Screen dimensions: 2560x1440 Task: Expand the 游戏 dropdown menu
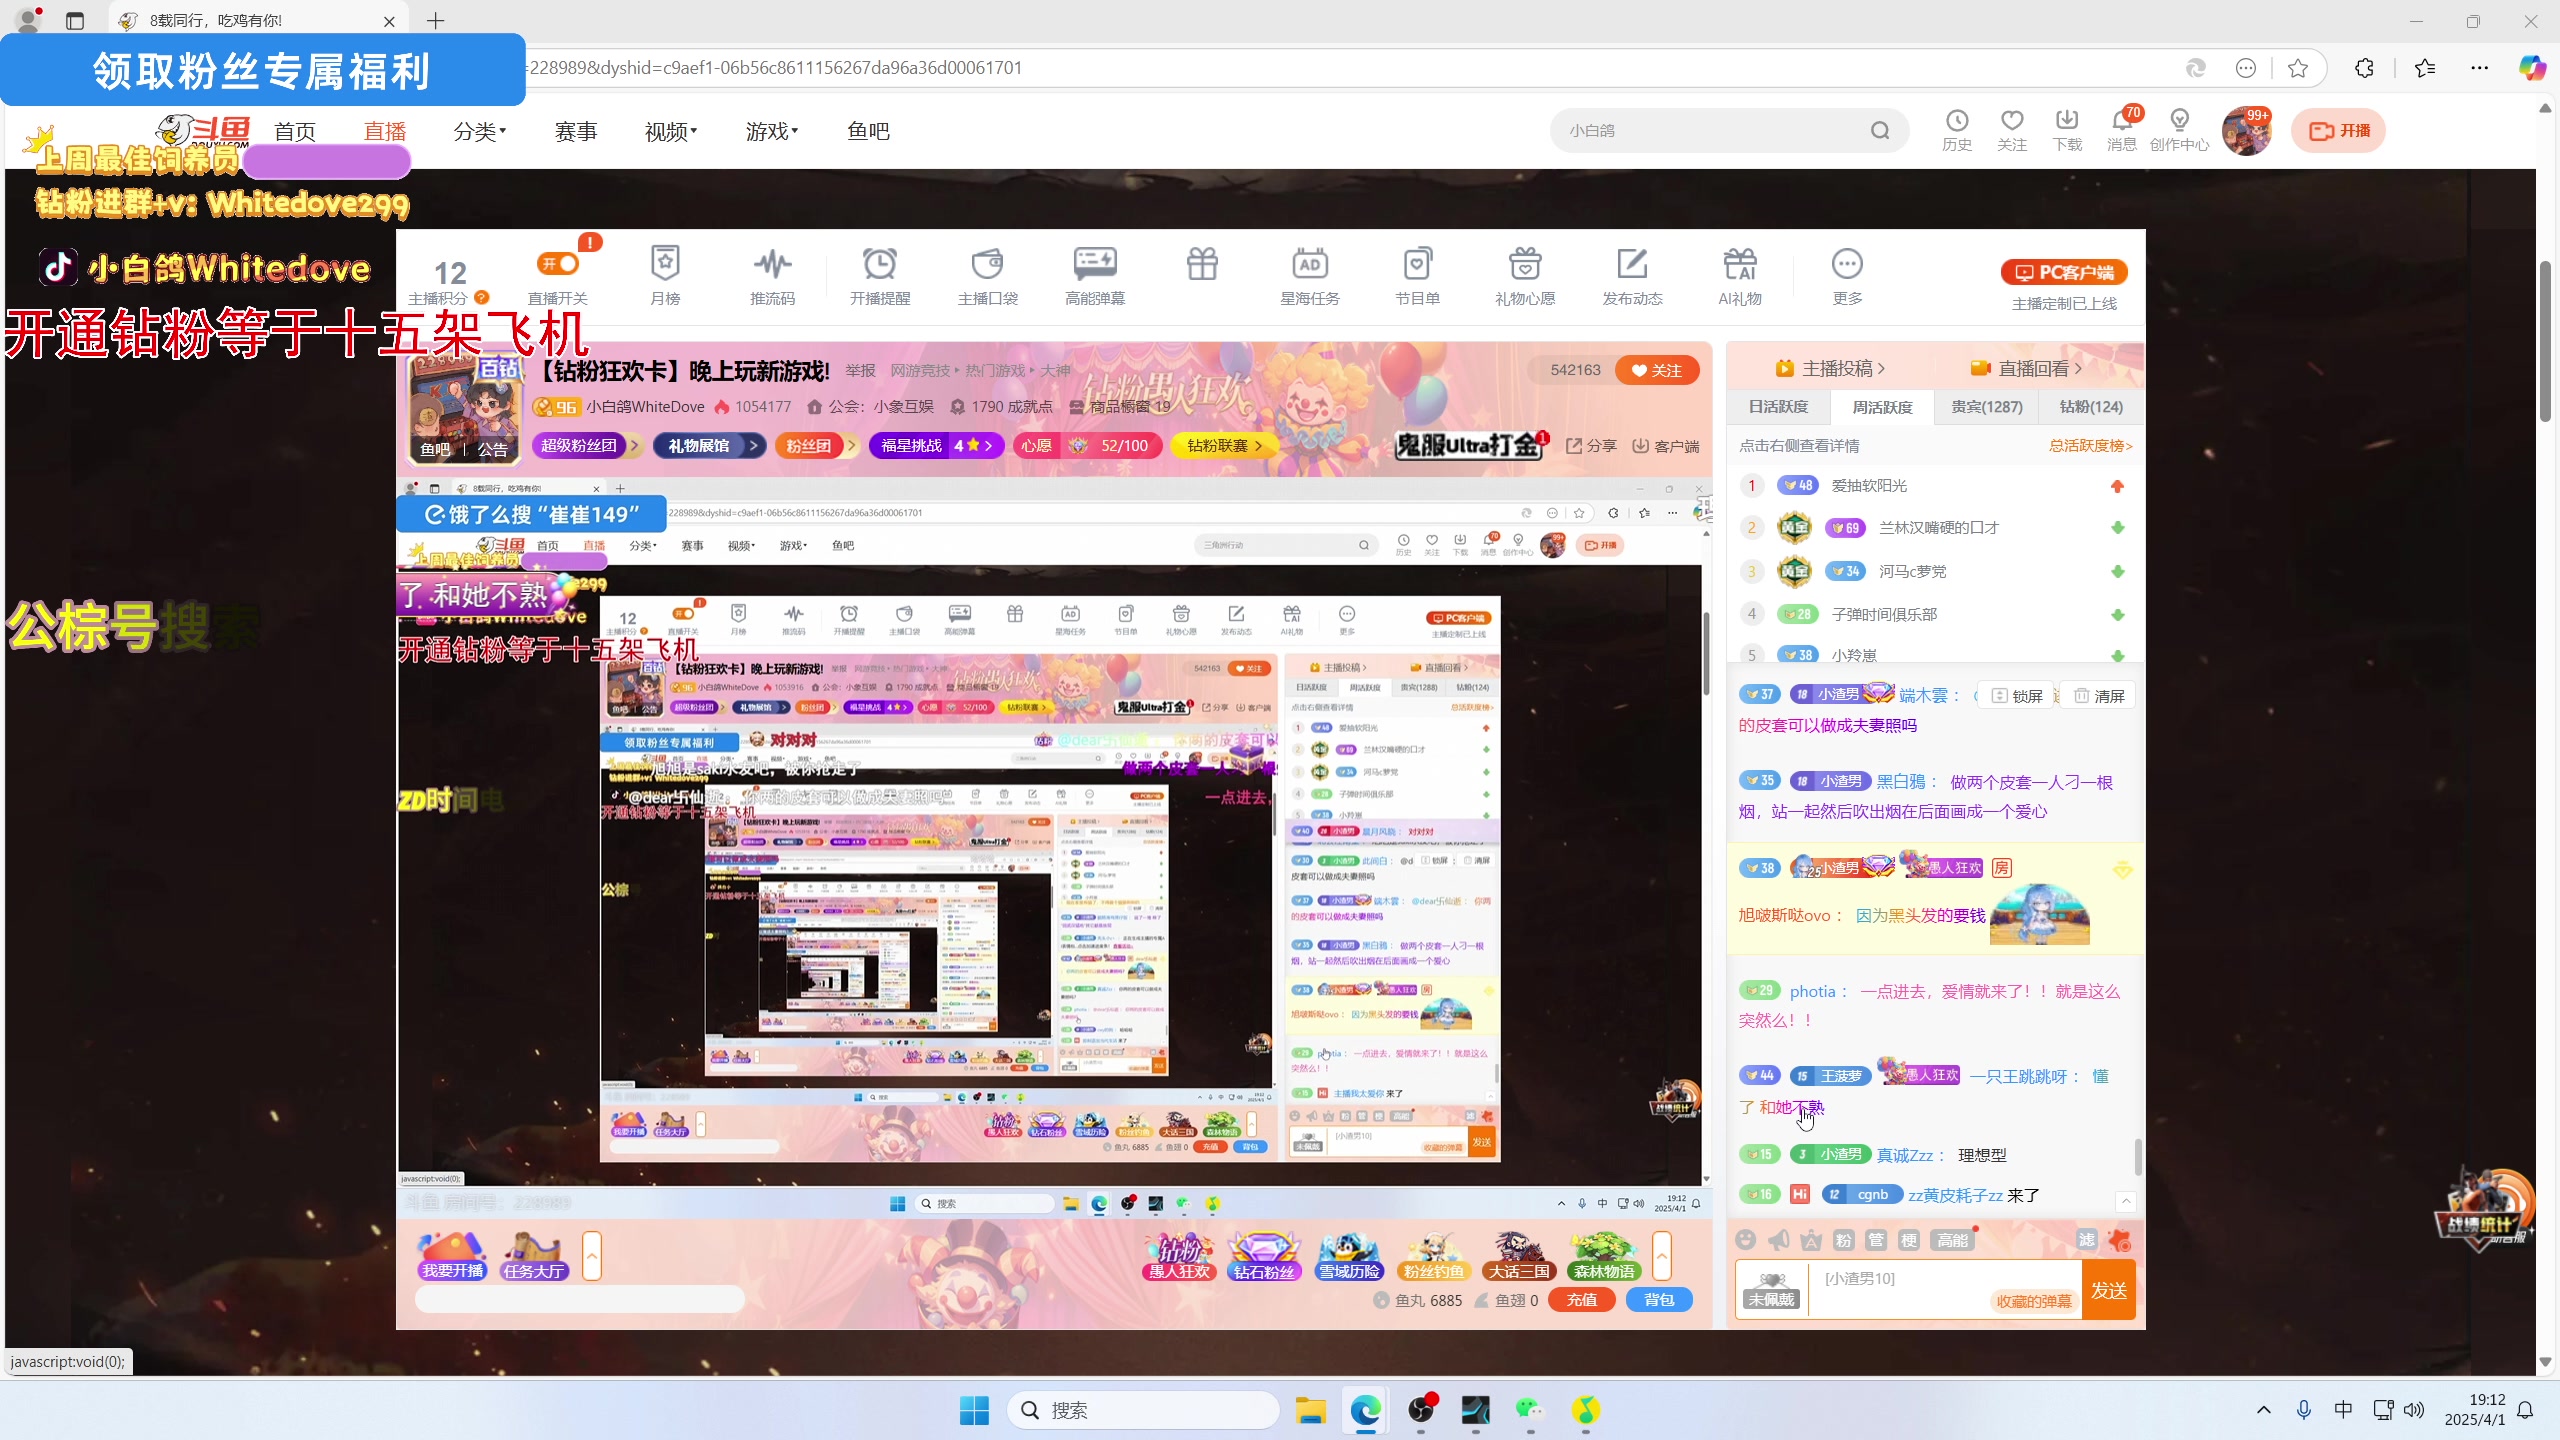tap(771, 131)
